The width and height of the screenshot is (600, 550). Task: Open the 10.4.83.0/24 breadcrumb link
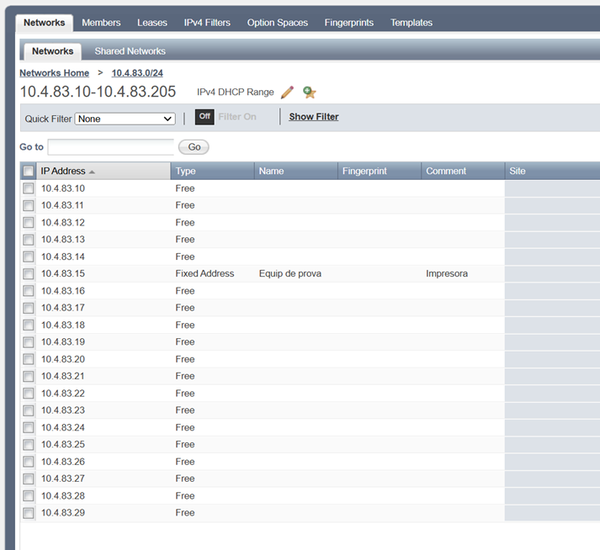point(137,73)
